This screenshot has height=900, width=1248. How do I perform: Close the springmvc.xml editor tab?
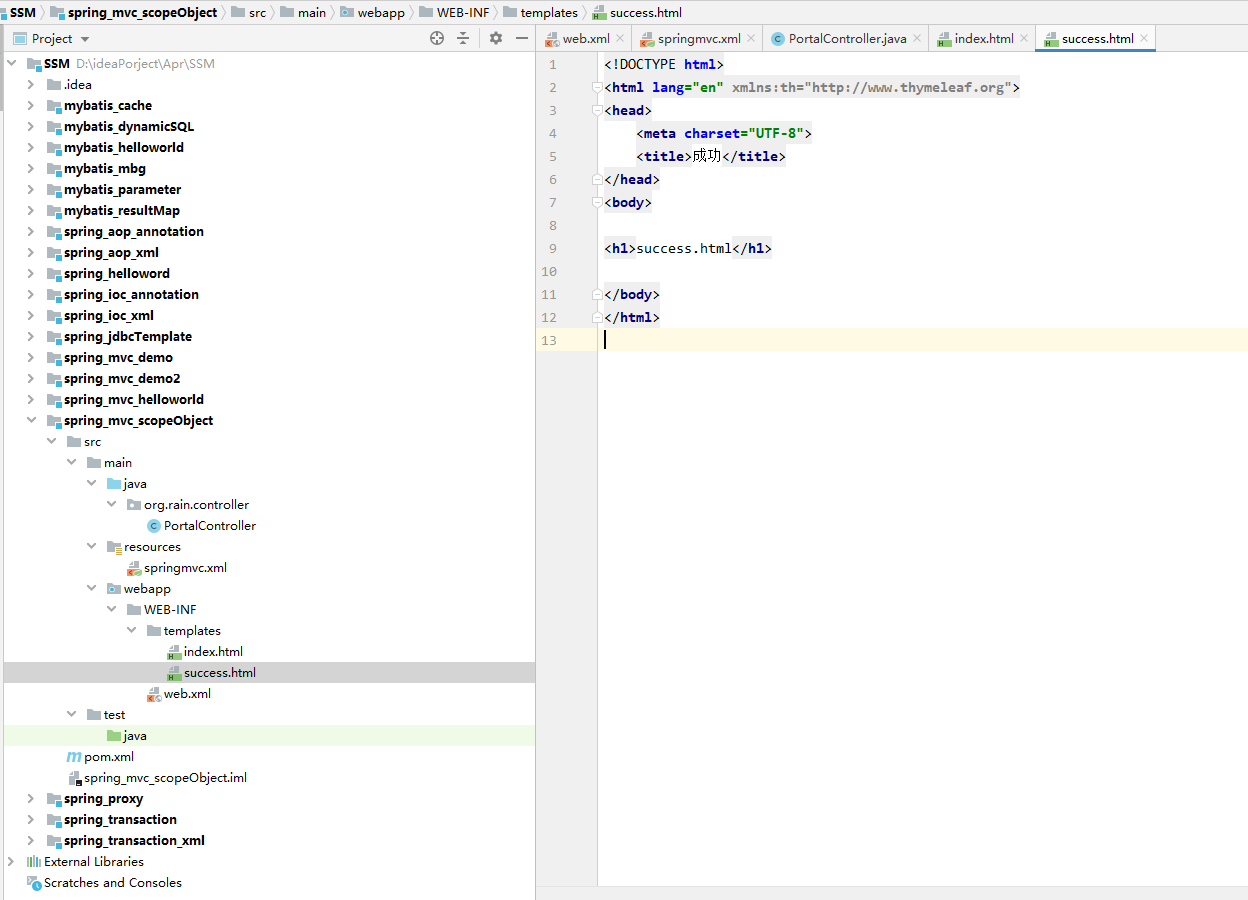pos(751,38)
